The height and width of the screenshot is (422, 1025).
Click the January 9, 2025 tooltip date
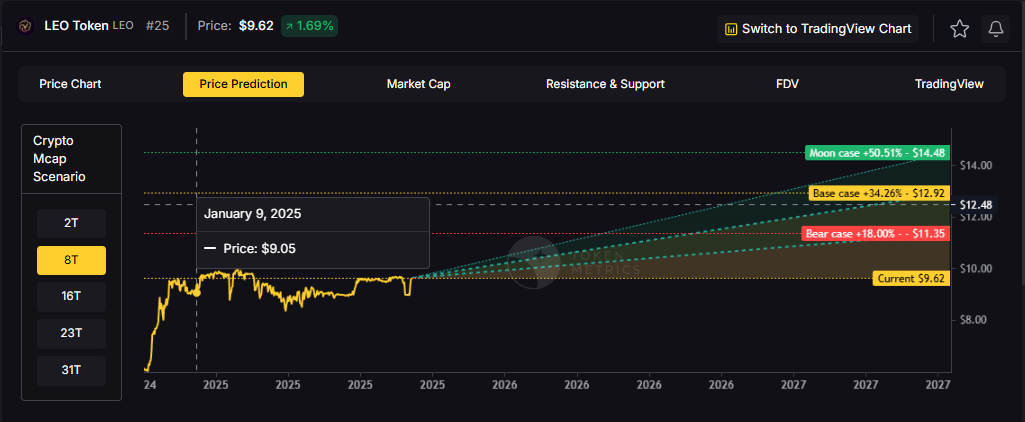(252, 214)
